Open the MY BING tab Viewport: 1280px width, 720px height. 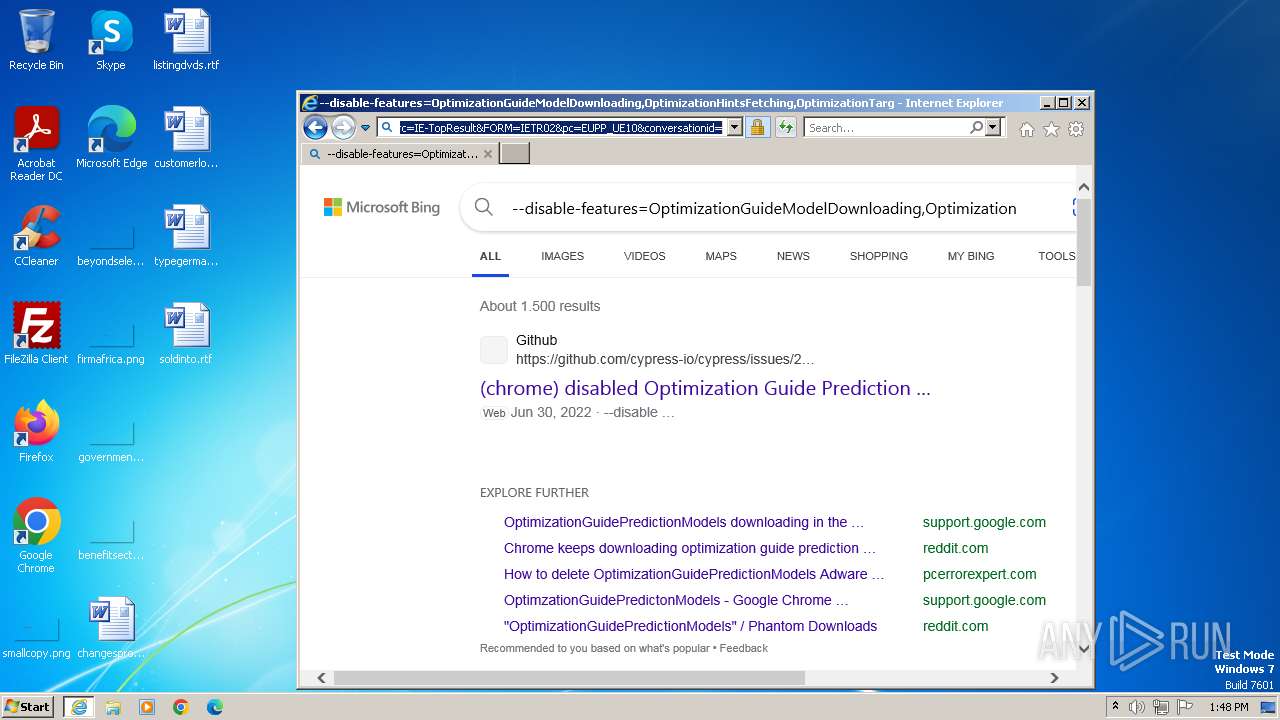click(971, 256)
